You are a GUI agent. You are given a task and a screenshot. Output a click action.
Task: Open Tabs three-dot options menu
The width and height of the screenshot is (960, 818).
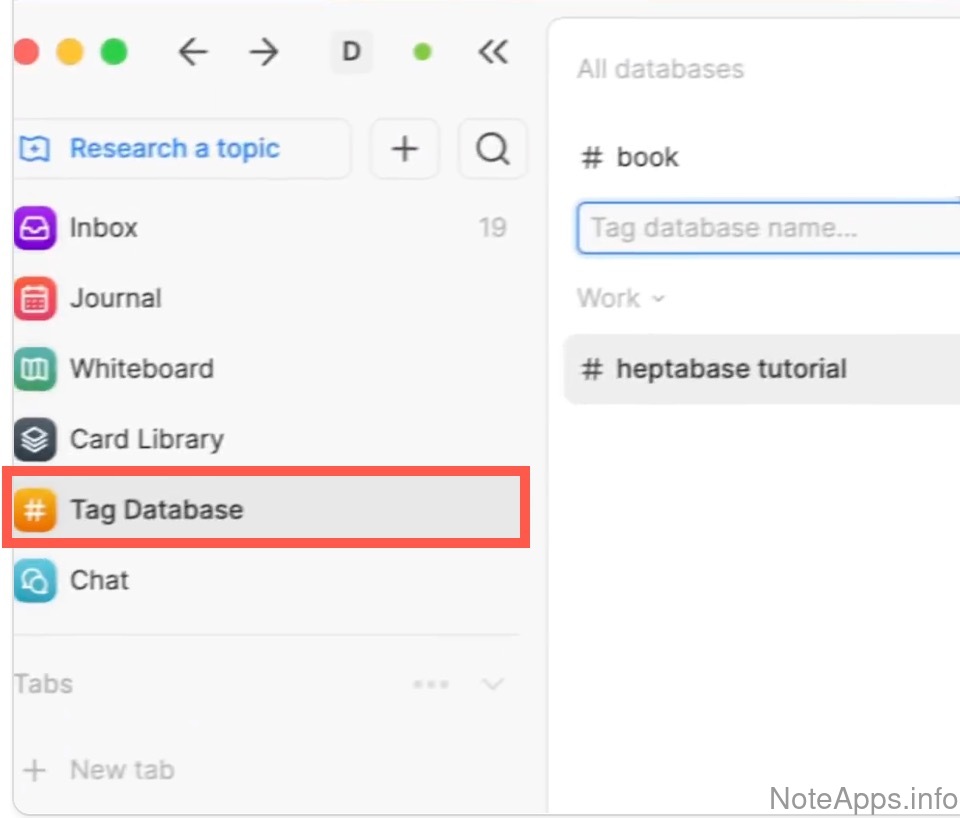431,685
